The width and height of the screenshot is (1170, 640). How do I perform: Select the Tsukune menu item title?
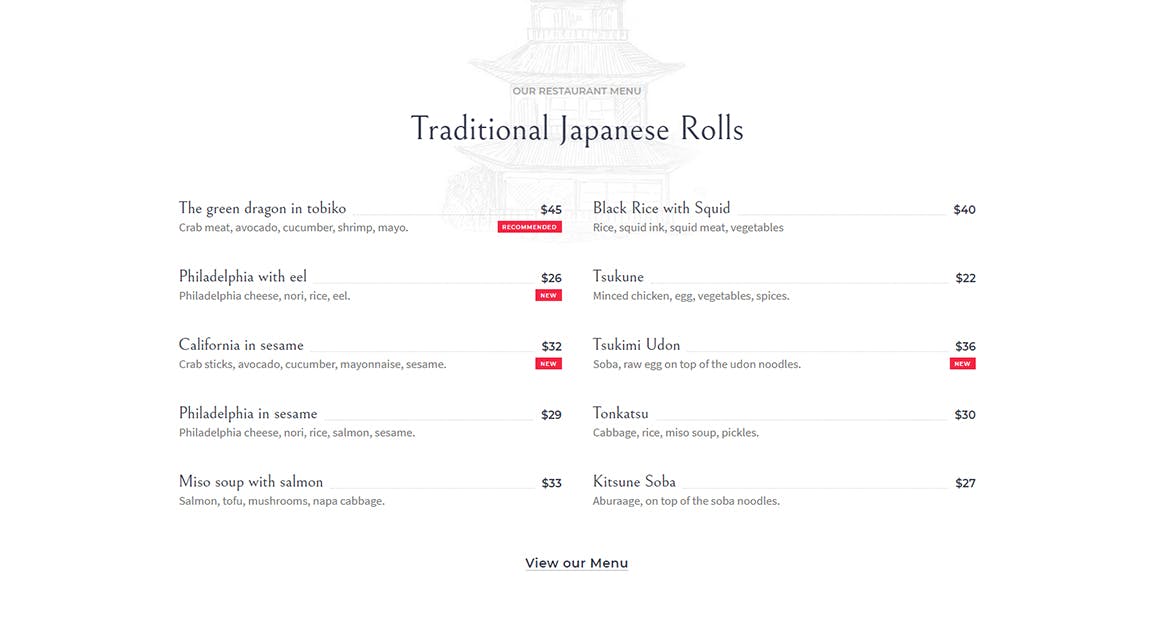click(x=618, y=277)
